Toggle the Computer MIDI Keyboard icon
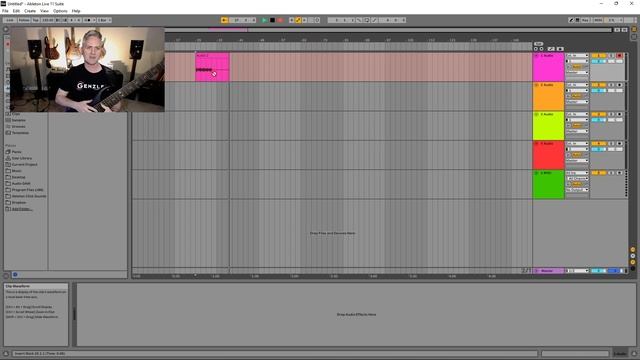Viewport: 640px width, 360px height. [x=578, y=20]
